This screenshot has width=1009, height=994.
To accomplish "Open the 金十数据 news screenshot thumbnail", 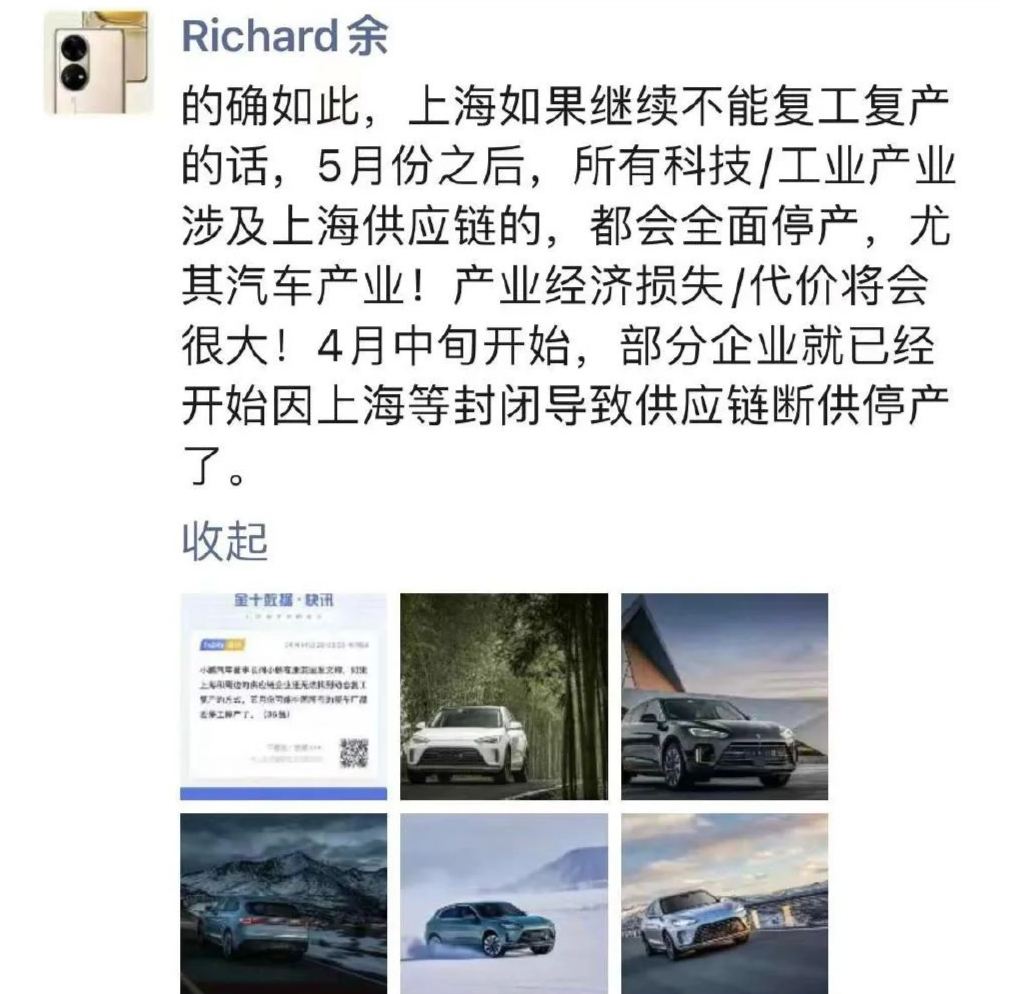I will [x=284, y=696].
